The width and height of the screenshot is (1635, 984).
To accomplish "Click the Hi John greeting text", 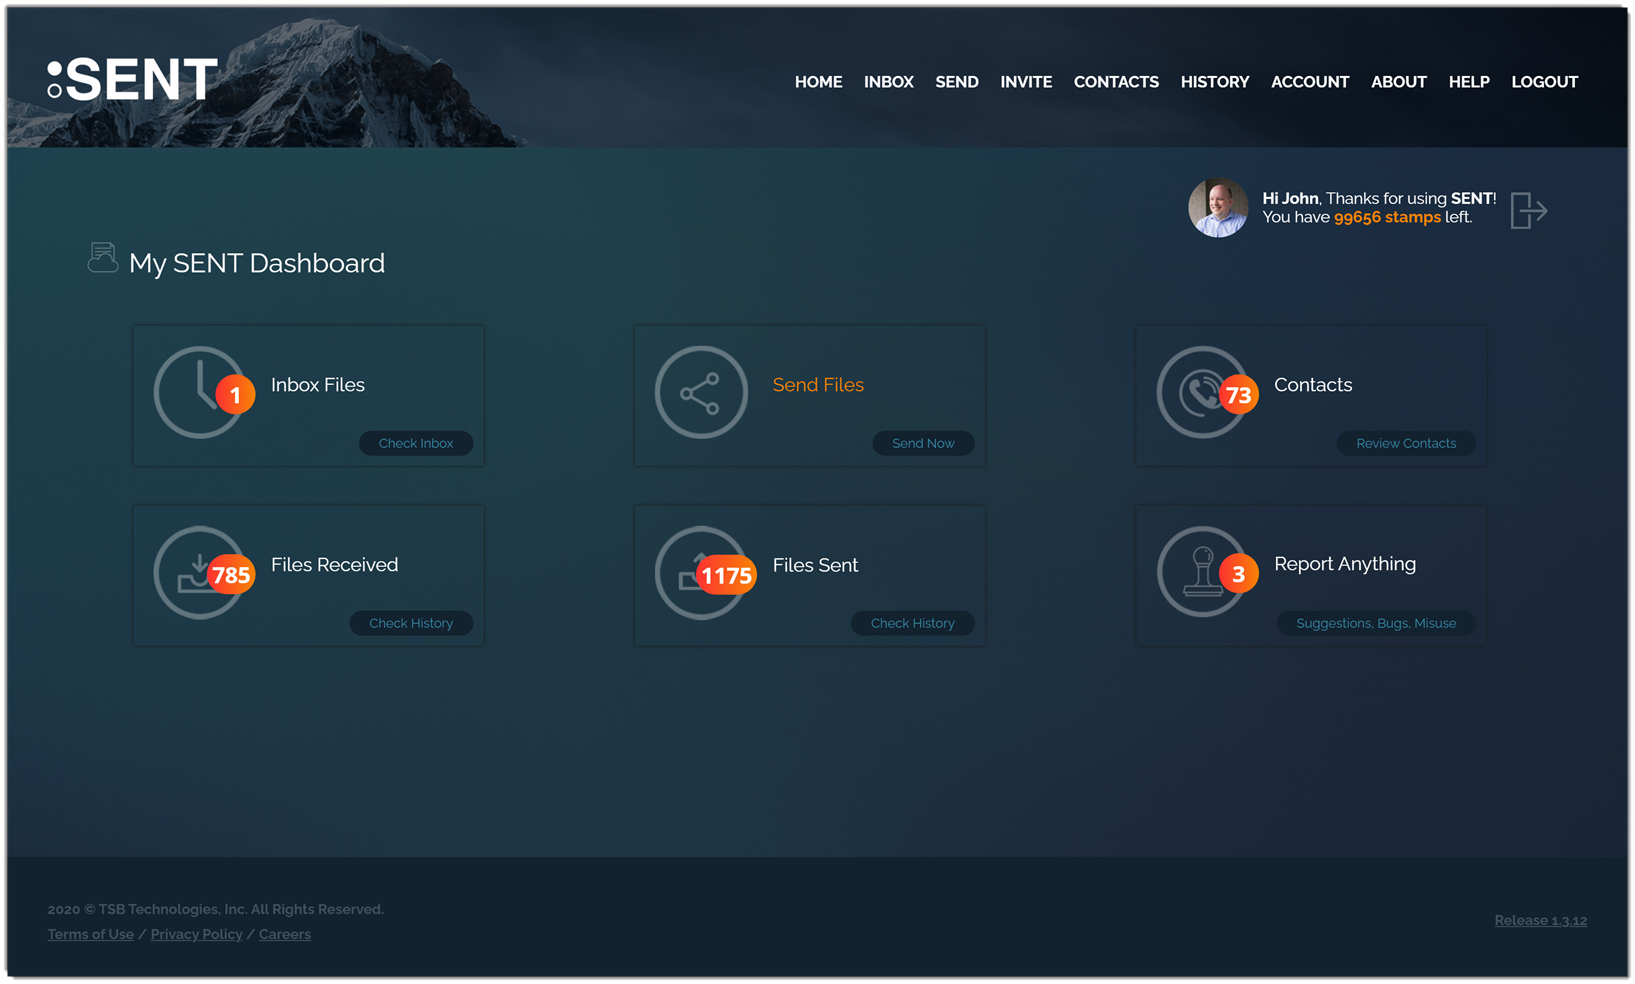I will 1290,198.
